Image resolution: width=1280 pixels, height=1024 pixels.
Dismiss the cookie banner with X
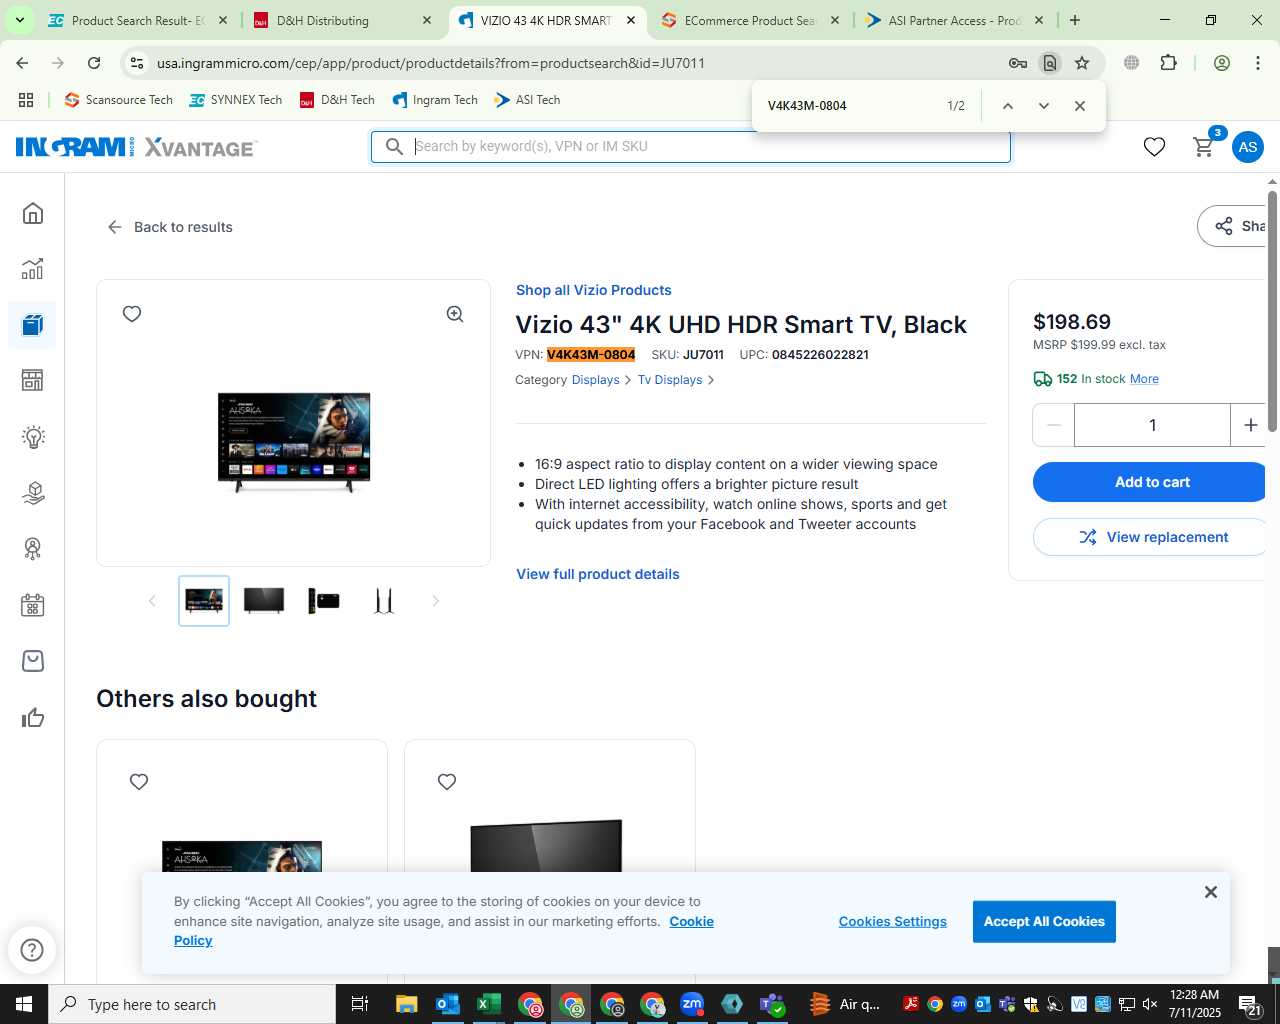(1211, 892)
